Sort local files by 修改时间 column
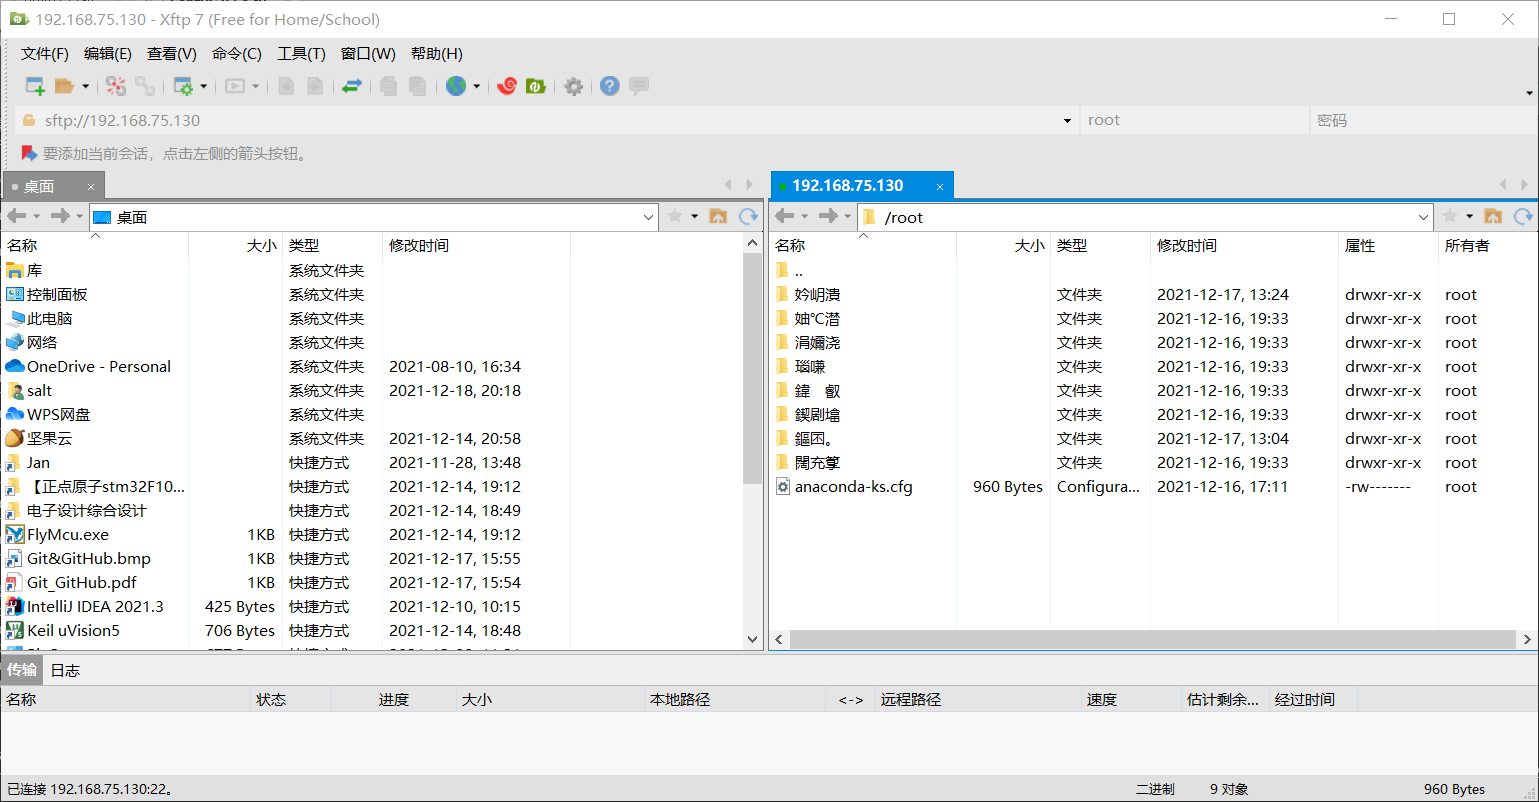 476,245
